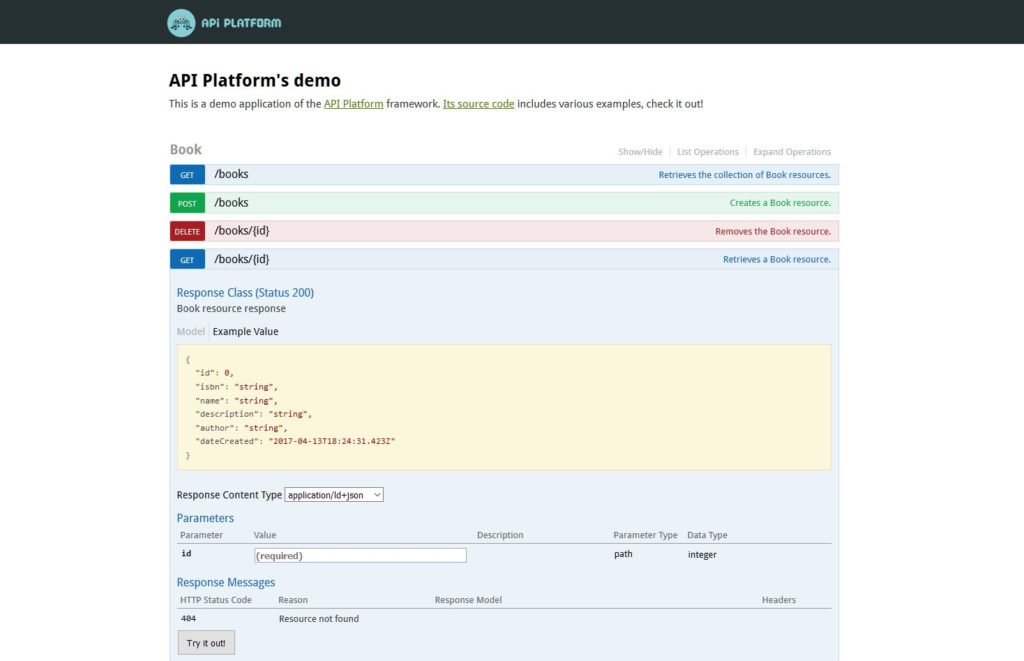
Task: Click the API Platform spider logo icon
Action: coord(181,23)
